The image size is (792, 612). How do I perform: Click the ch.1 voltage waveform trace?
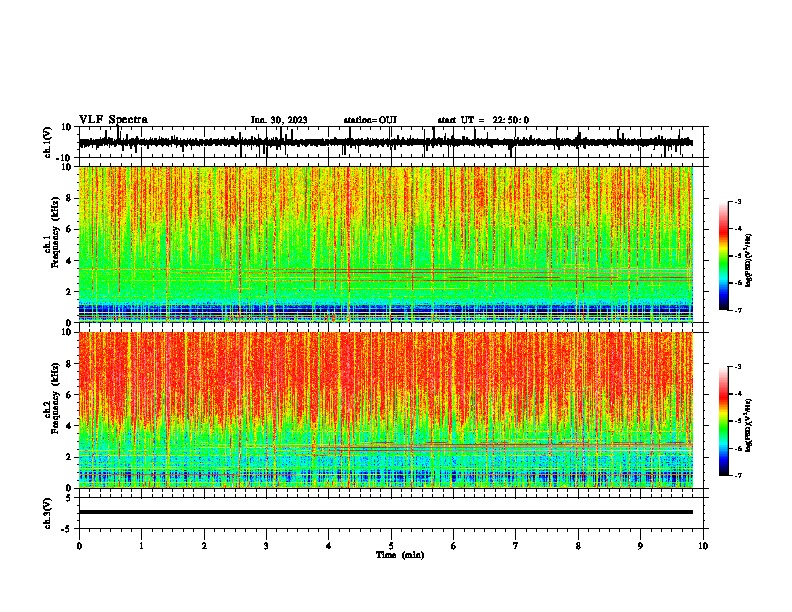coord(385,142)
